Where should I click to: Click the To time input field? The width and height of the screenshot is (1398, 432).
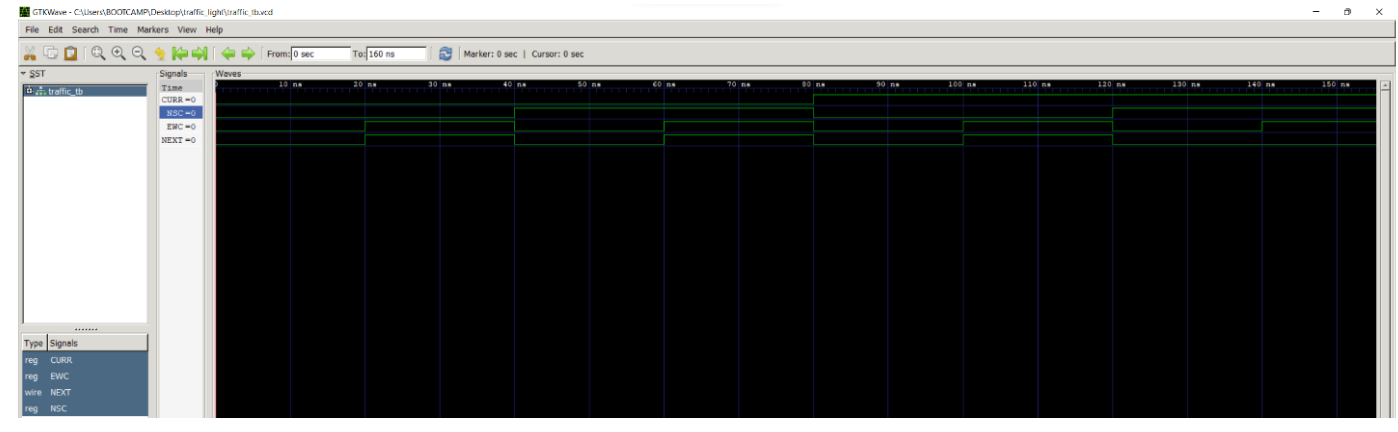(x=397, y=54)
